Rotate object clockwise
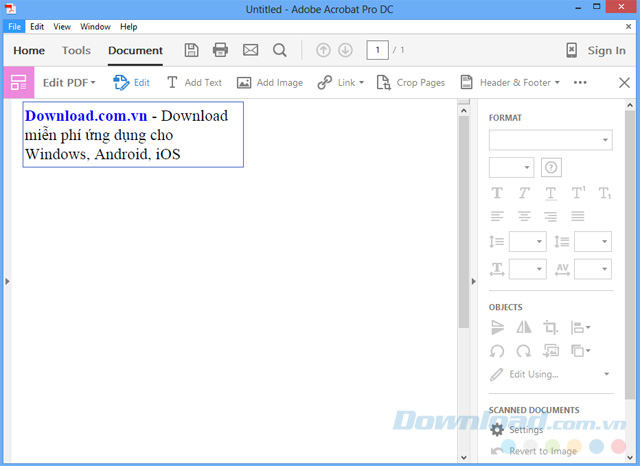 [x=524, y=351]
